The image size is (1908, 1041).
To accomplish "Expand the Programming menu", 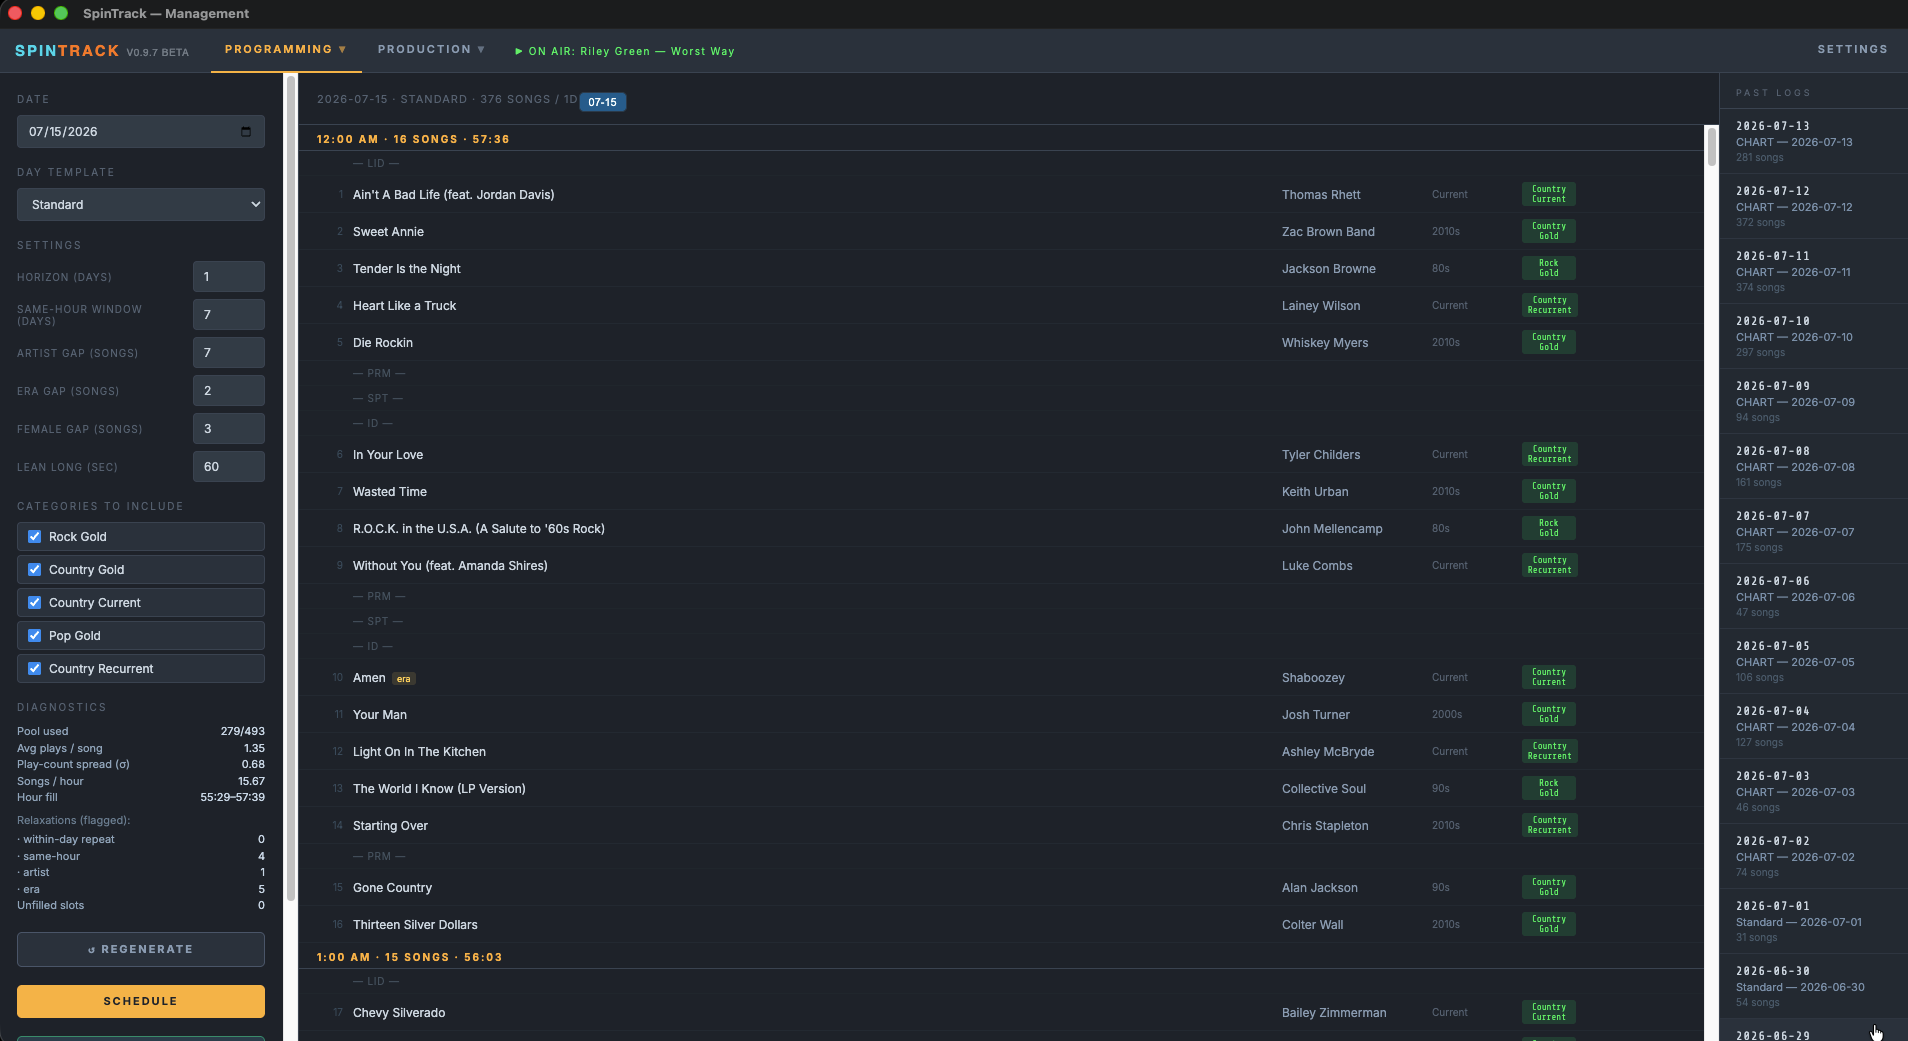I will 285,49.
